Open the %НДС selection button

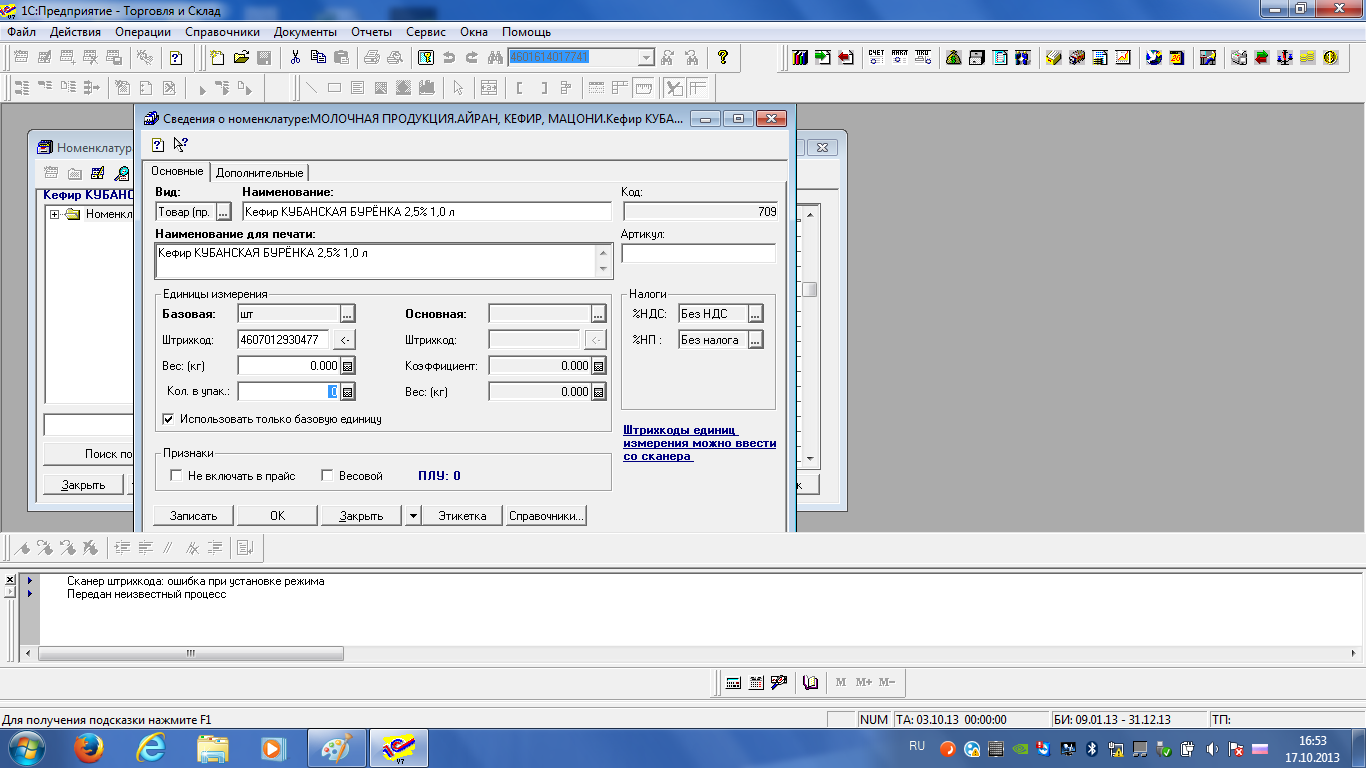pos(756,314)
